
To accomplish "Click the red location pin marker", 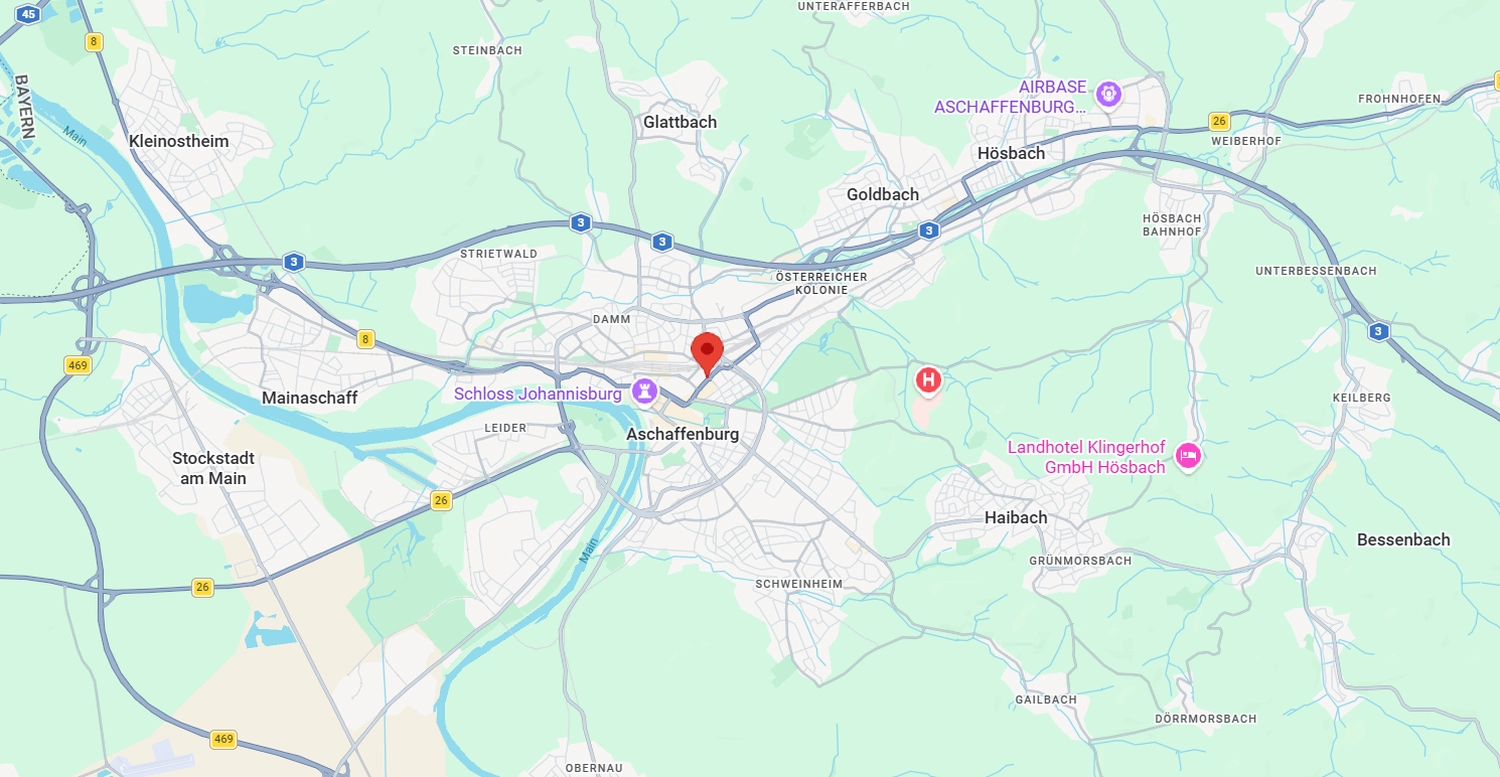I will coord(707,354).
